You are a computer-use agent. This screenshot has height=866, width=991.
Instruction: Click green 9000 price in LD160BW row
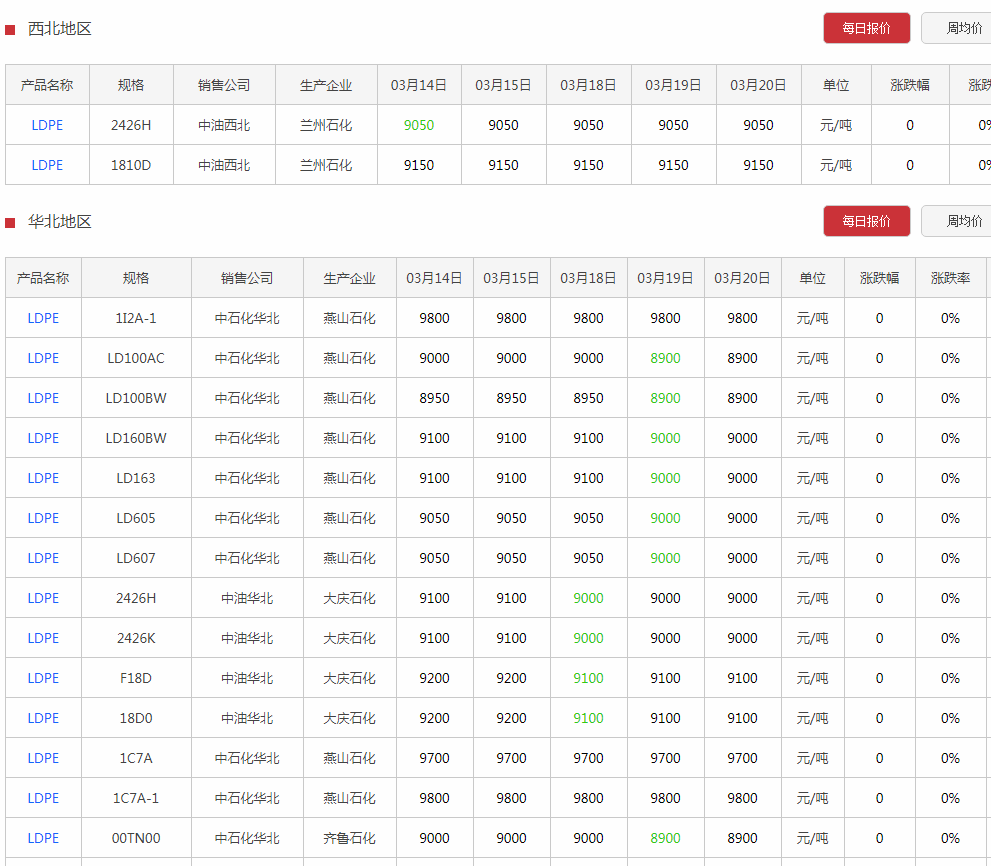(666, 438)
